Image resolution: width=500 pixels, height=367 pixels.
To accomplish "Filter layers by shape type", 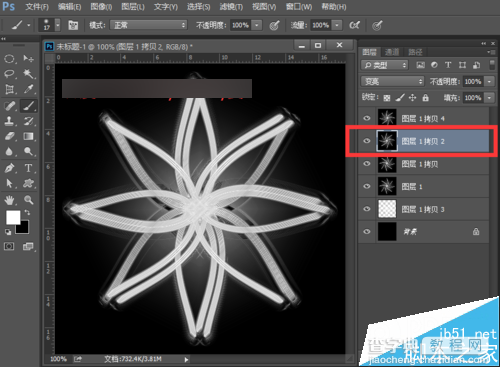I will click(462, 65).
